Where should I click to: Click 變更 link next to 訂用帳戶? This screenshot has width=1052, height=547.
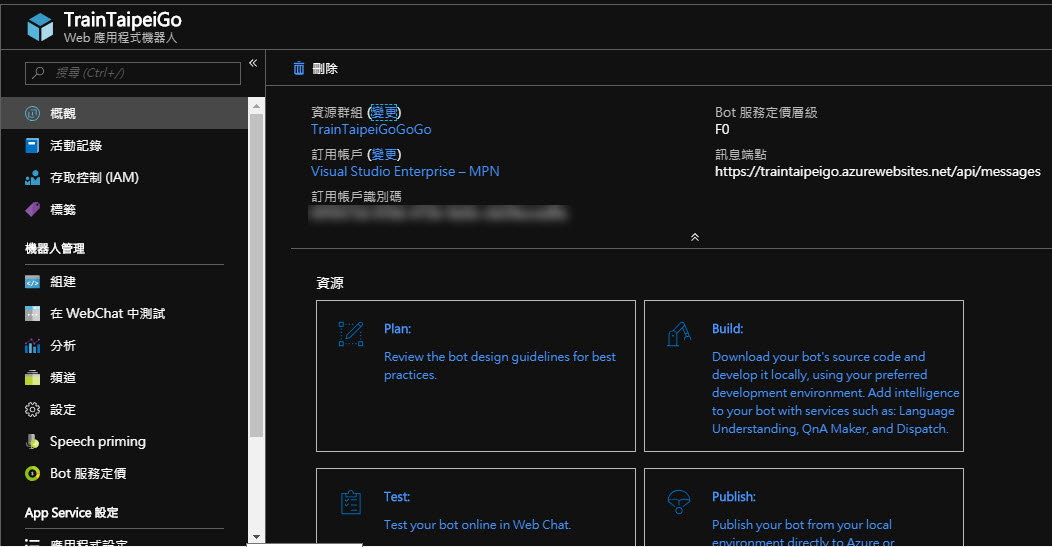point(384,154)
